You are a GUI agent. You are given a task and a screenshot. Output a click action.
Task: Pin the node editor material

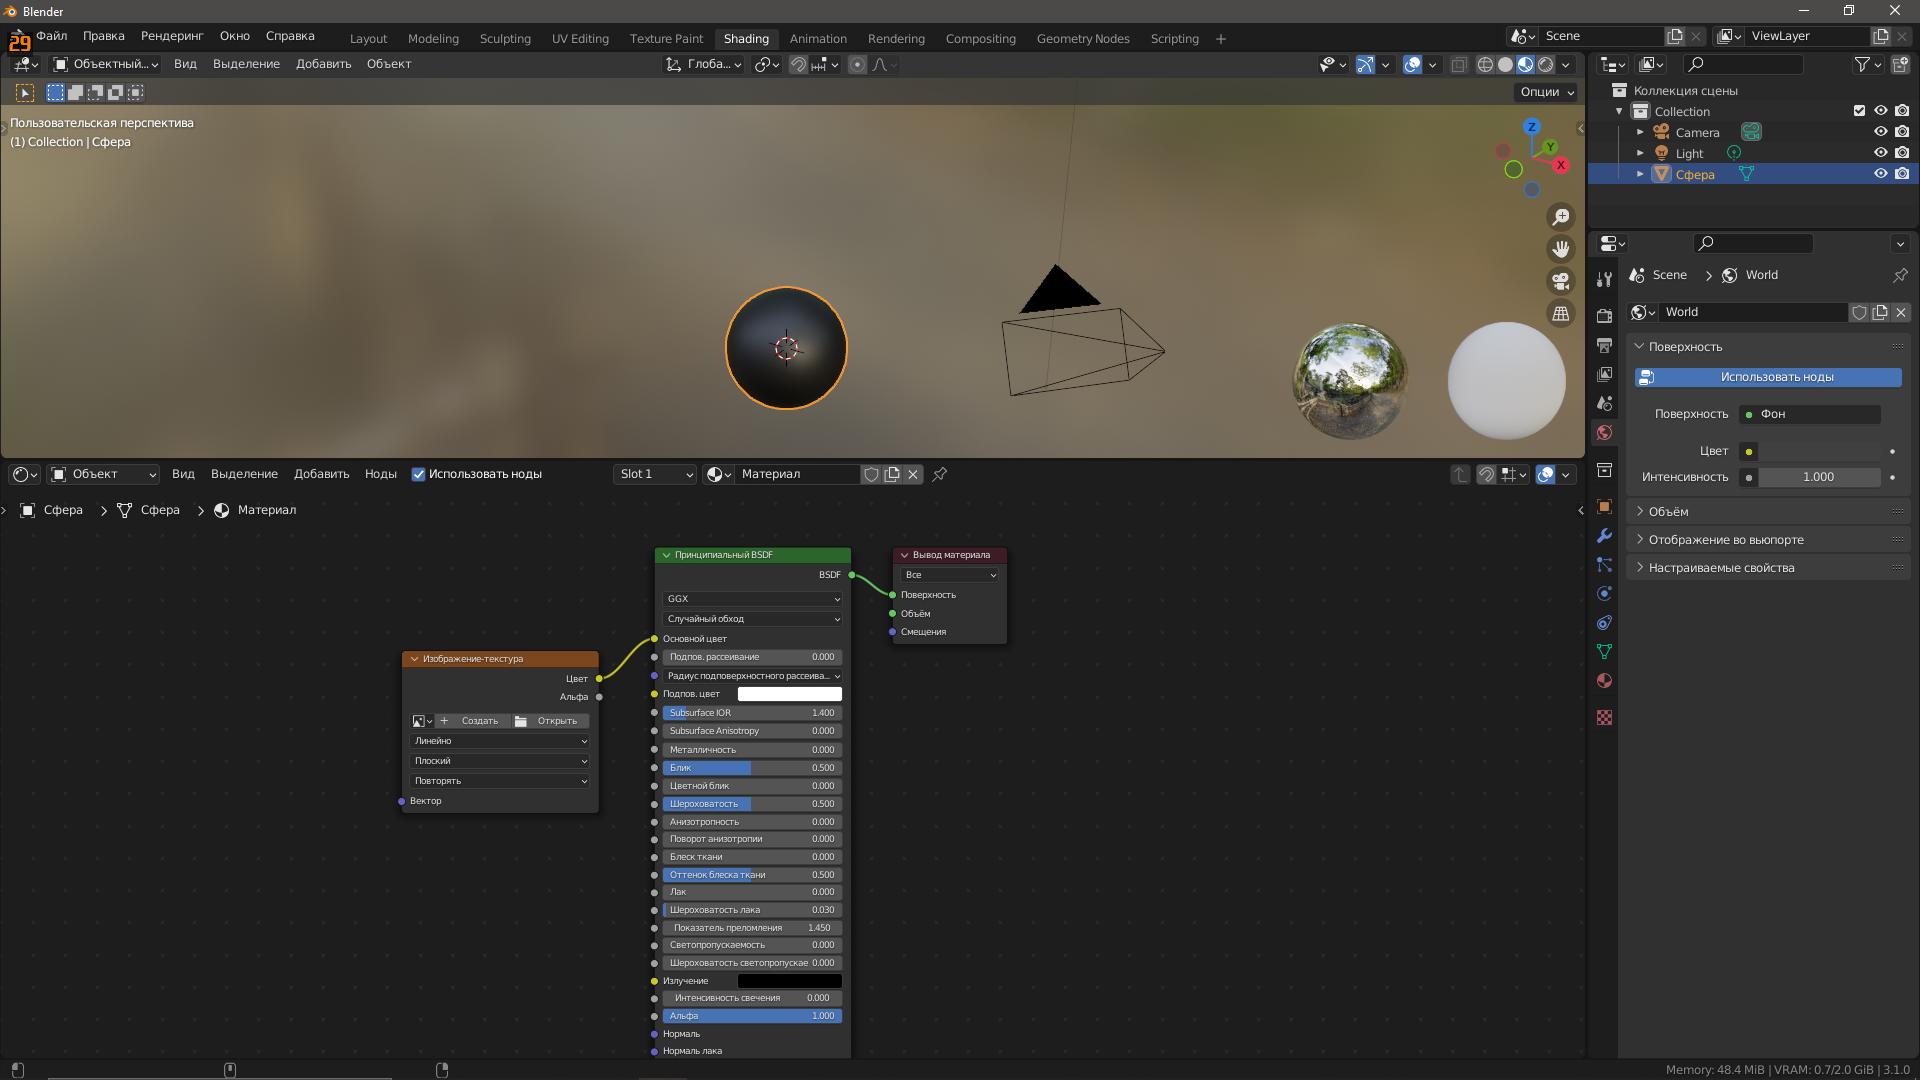pyautogui.click(x=939, y=474)
